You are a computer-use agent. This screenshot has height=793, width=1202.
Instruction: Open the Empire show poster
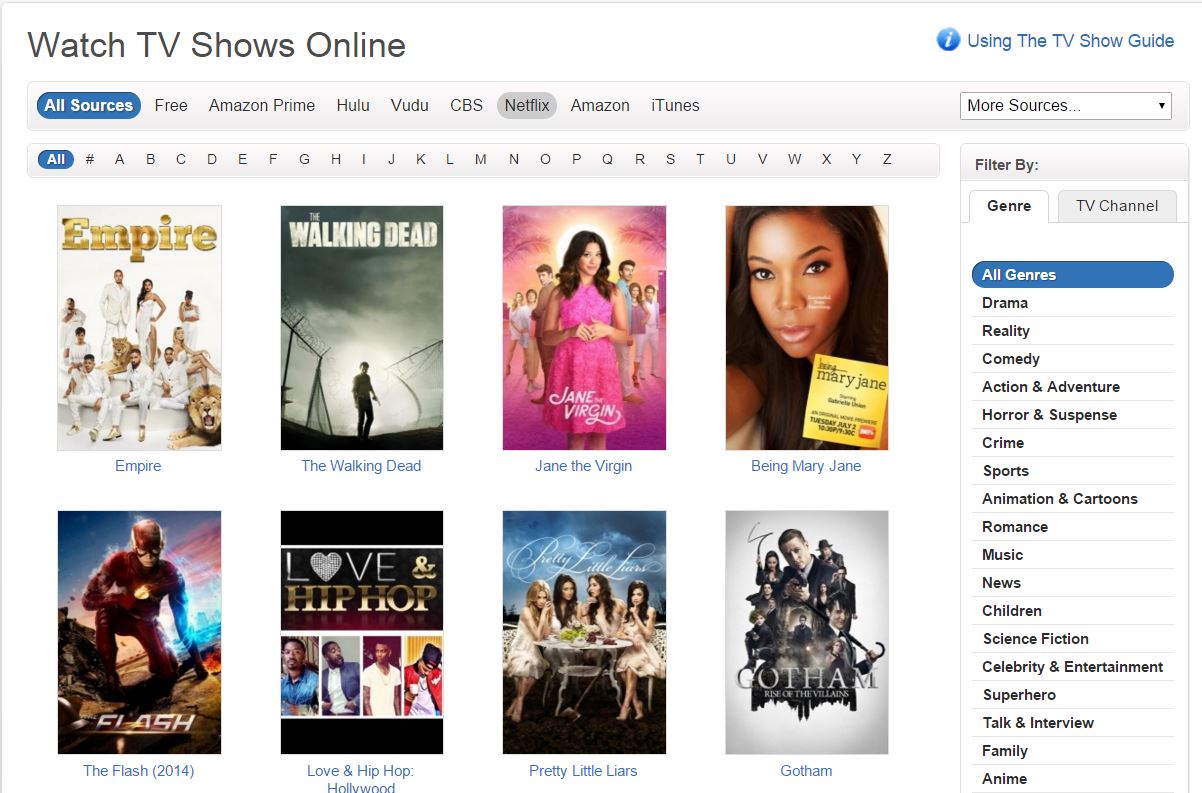[139, 328]
